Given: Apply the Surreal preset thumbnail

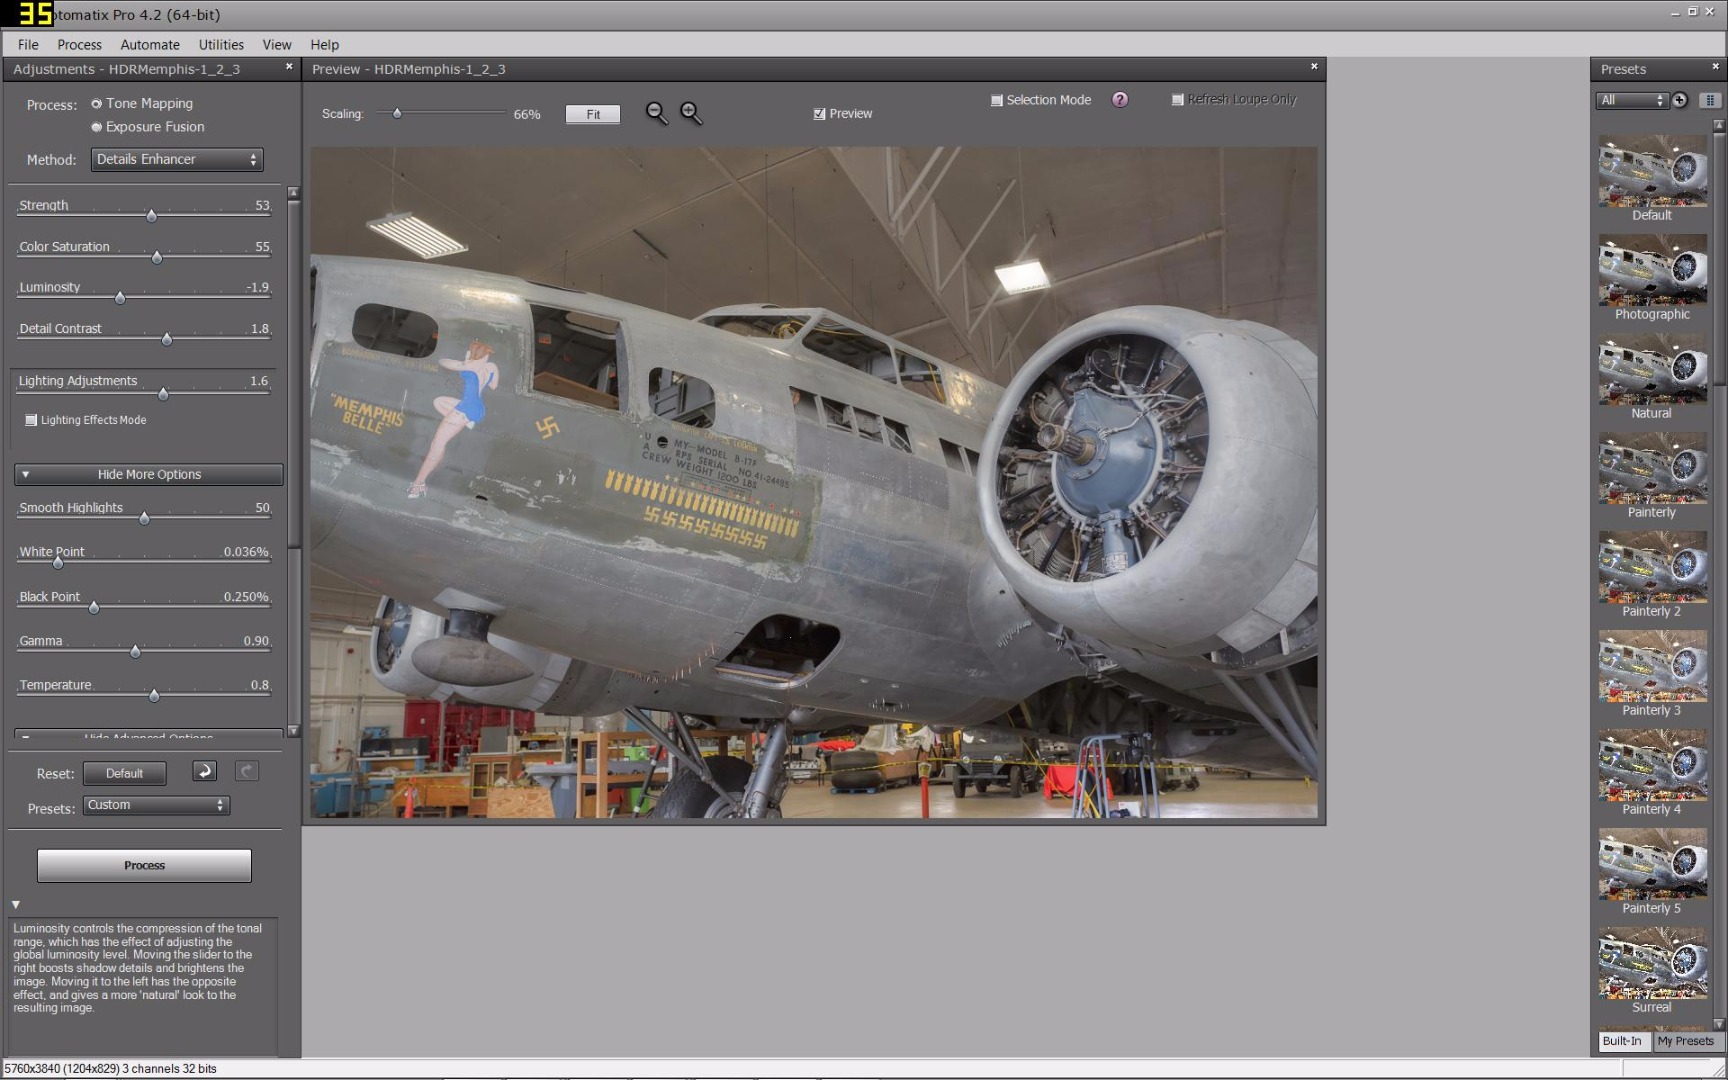Looking at the screenshot, I should coord(1652,962).
